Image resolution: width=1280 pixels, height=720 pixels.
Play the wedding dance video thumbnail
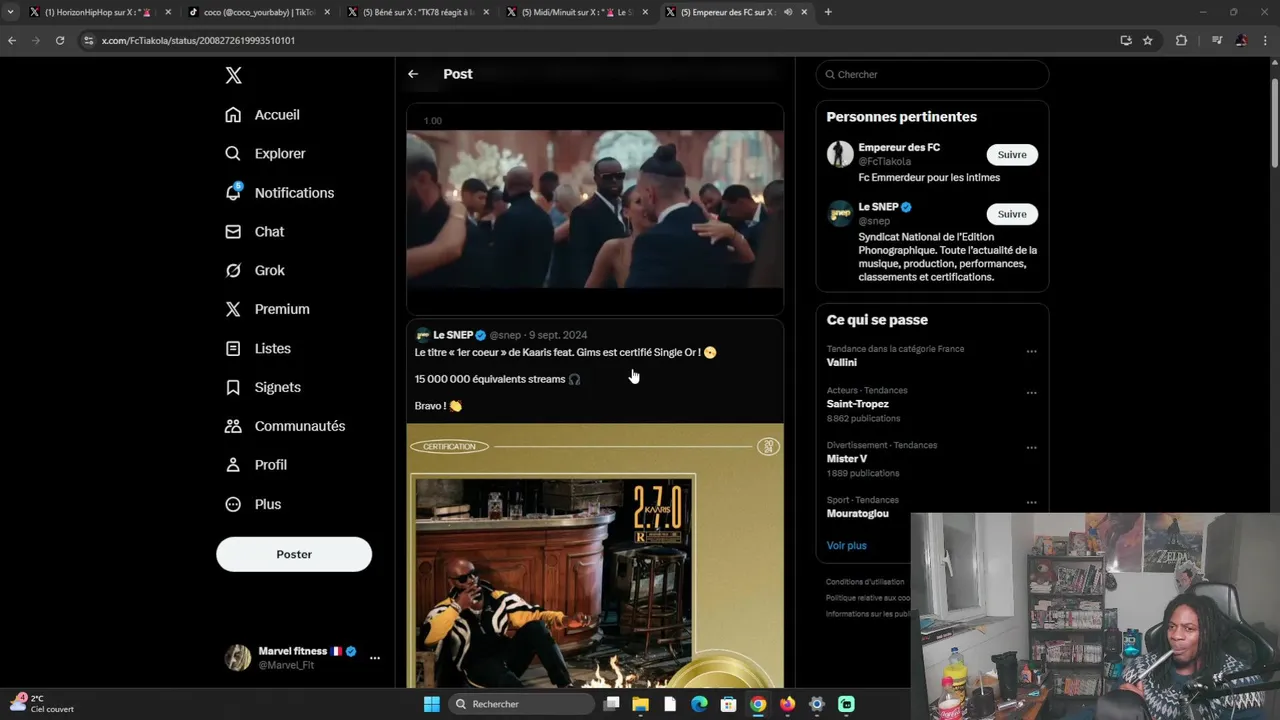click(595, 209)
